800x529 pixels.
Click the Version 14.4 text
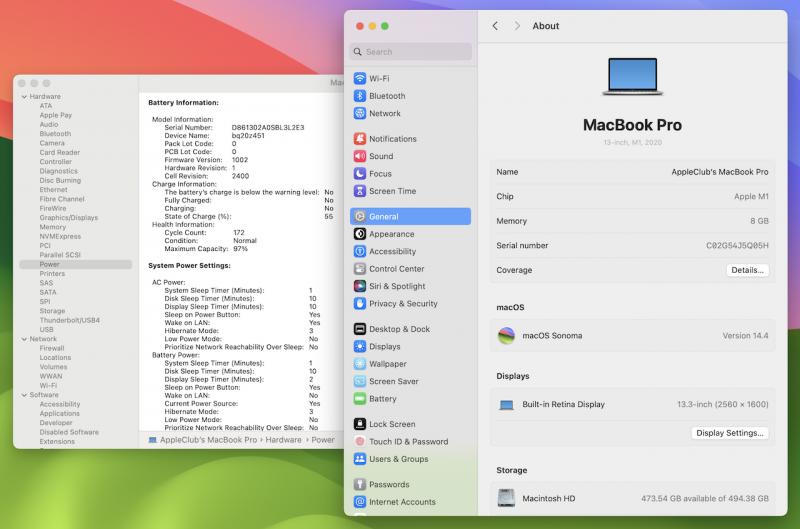(745, 336)
